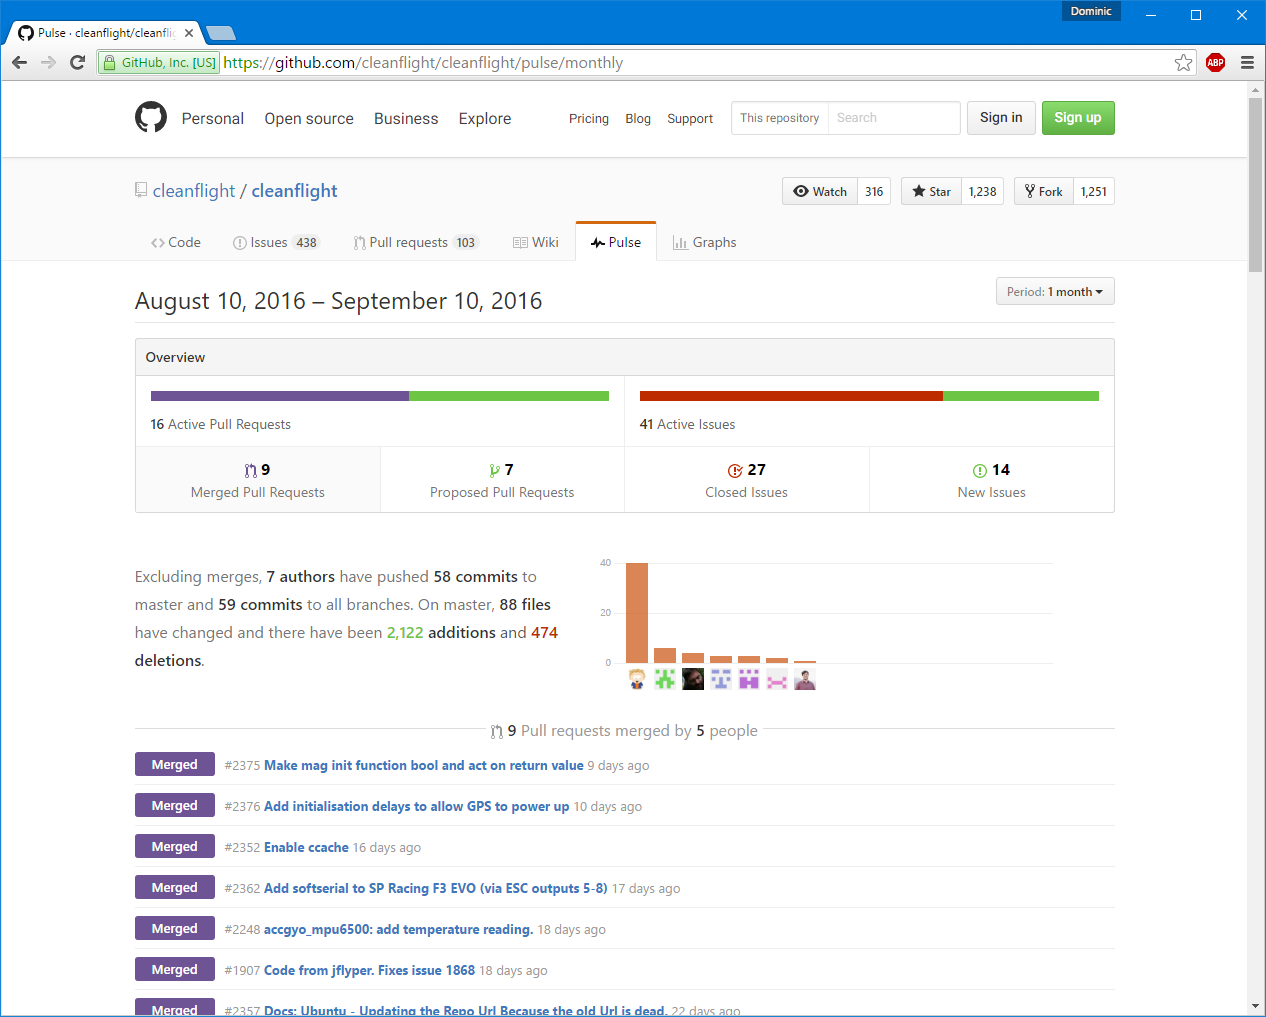Screen dimensions: 1266x1017
Task: Click the browser address bar URL
Action: click(423, 63)
